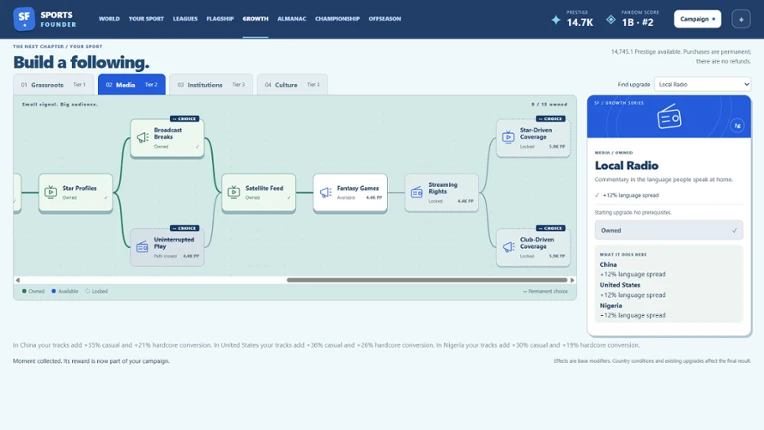
Task: Click the Build a following heading
Action: (81, 62)
